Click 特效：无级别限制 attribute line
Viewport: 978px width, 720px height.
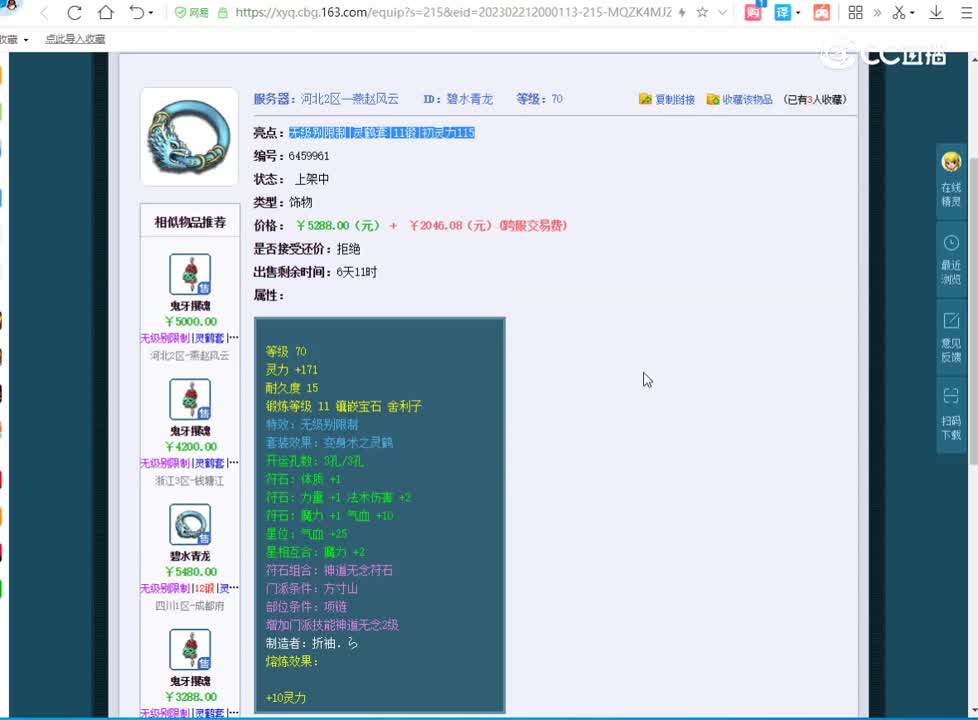click(312, 425)
